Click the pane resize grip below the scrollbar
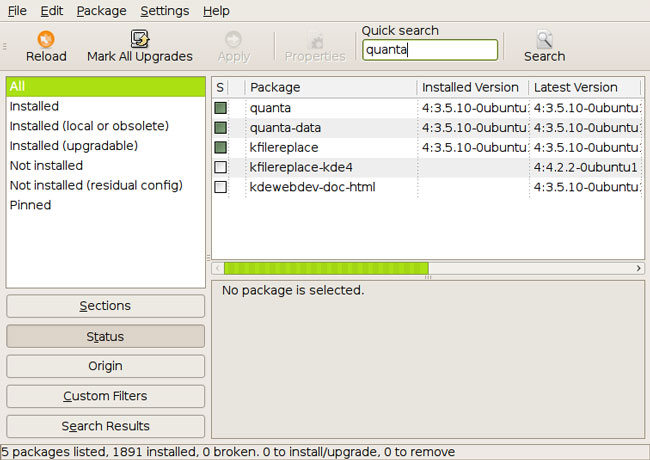Image resolution: width=650 pixels, height=460 pixels. pyautogui.click(x=428, y=278)
